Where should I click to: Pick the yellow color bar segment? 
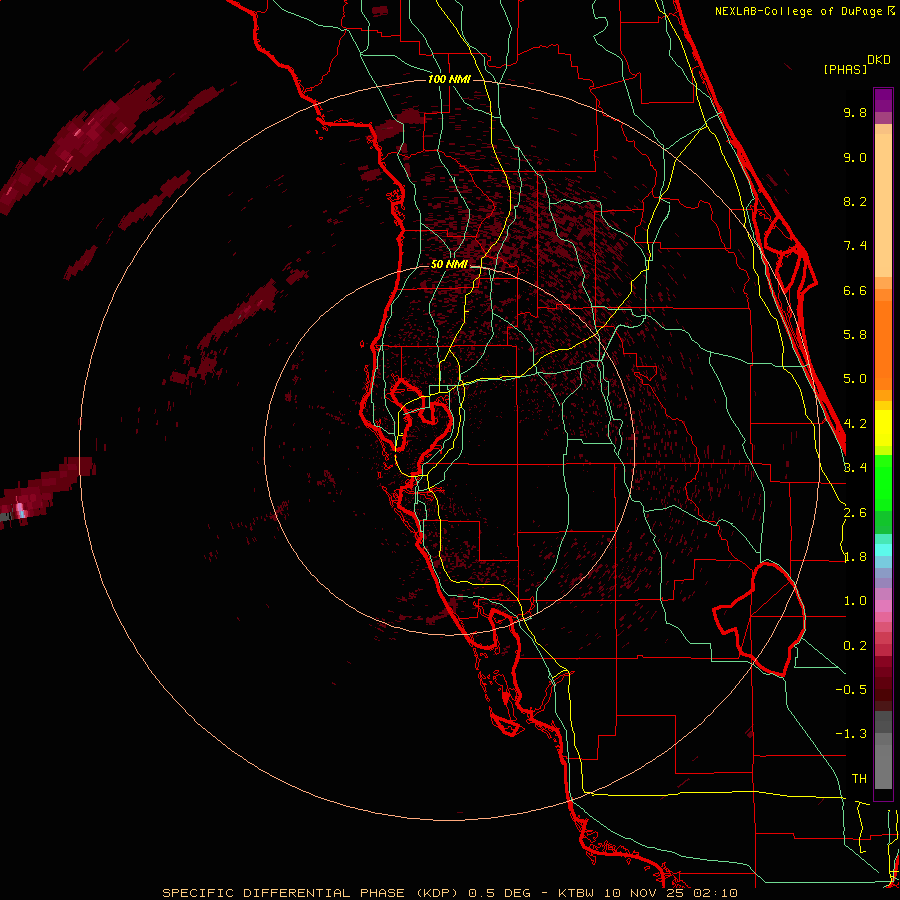(x=883, y=428)
